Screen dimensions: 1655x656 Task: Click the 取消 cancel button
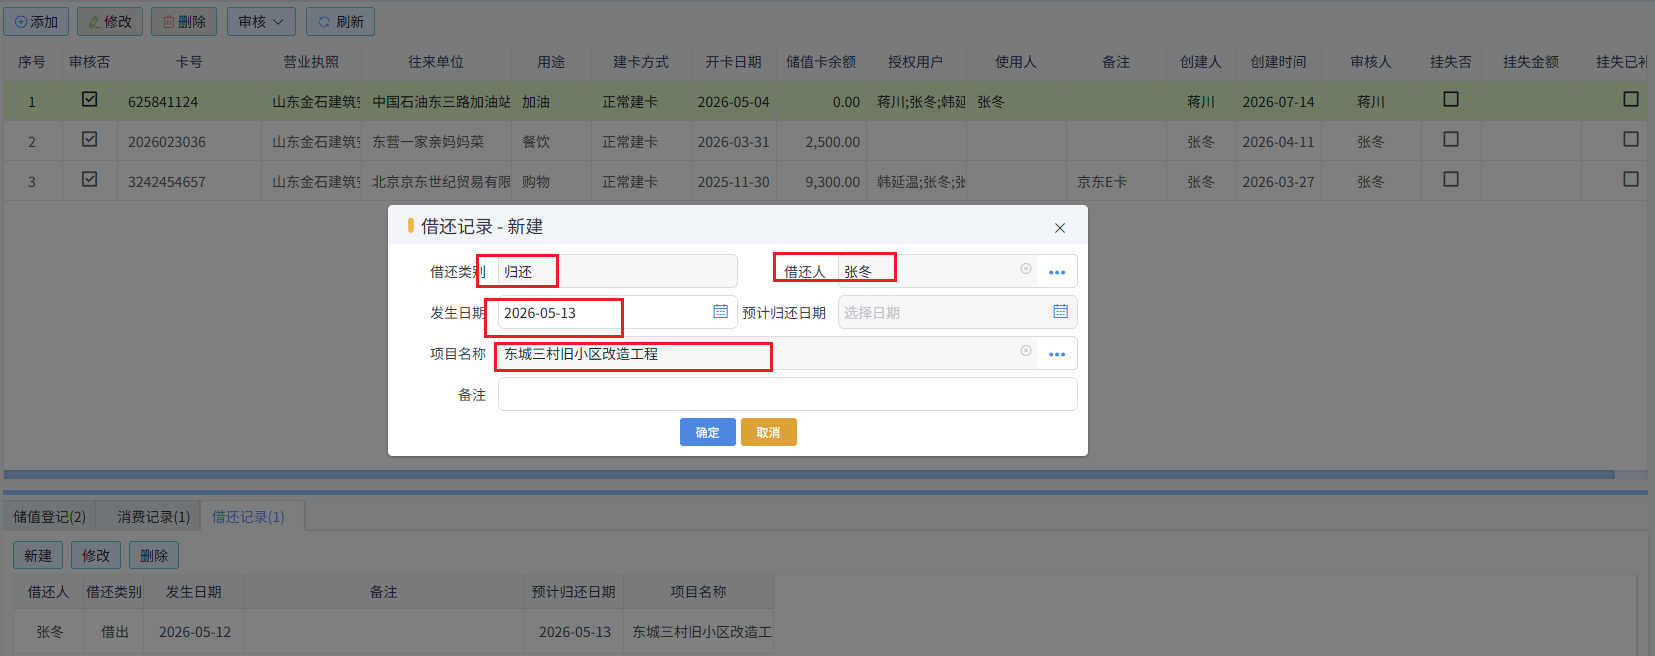pyautogui.click(x=769, y=432)
